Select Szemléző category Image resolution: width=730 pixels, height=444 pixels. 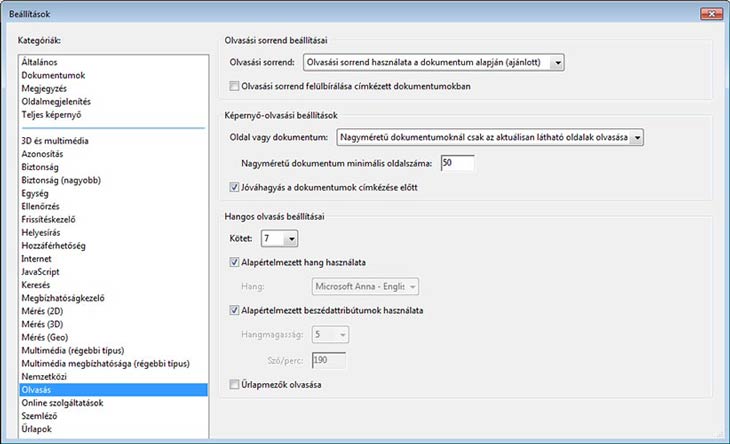pyautogui.click(x=114, y=416)
